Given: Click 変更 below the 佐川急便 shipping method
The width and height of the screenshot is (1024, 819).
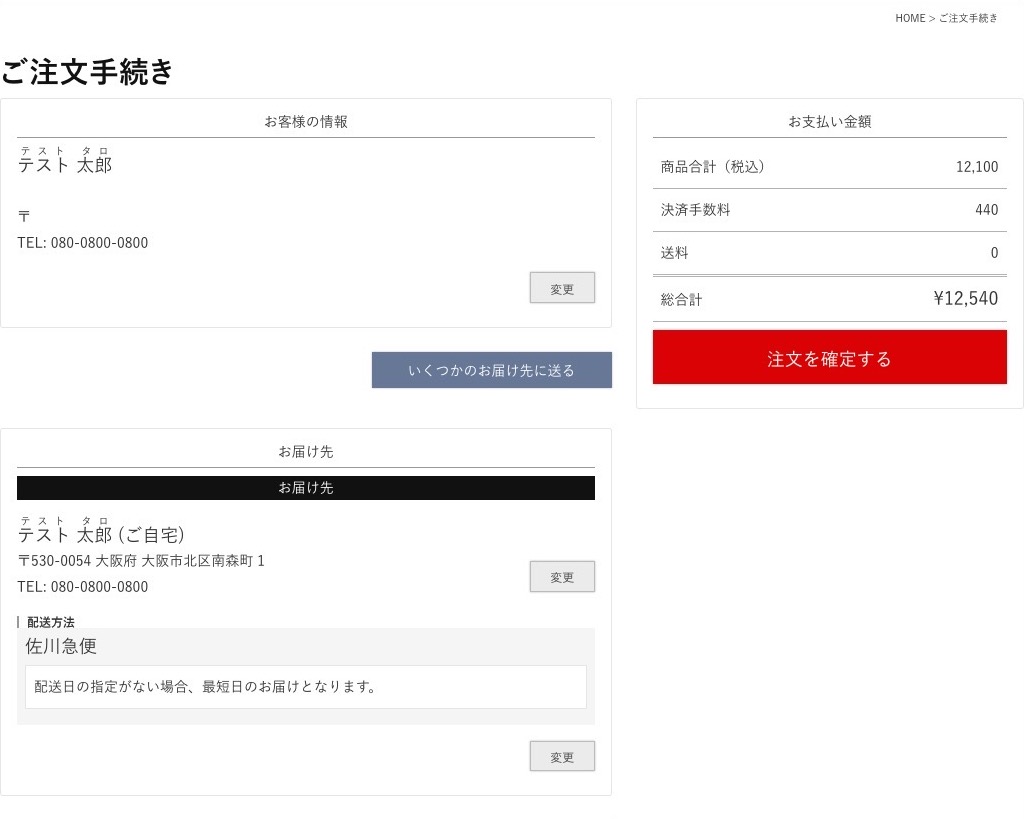Looking at the screenshot, I should [x=562, y=757].
